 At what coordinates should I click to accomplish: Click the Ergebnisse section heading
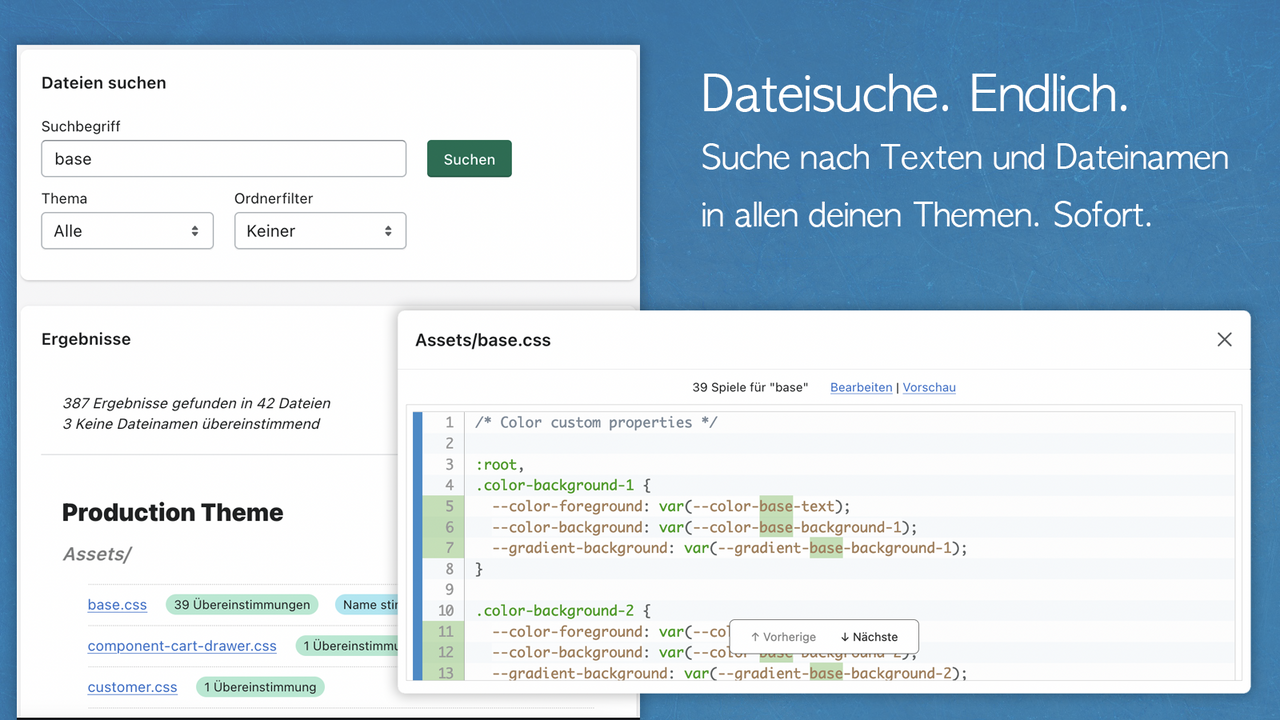click(86, 339)
